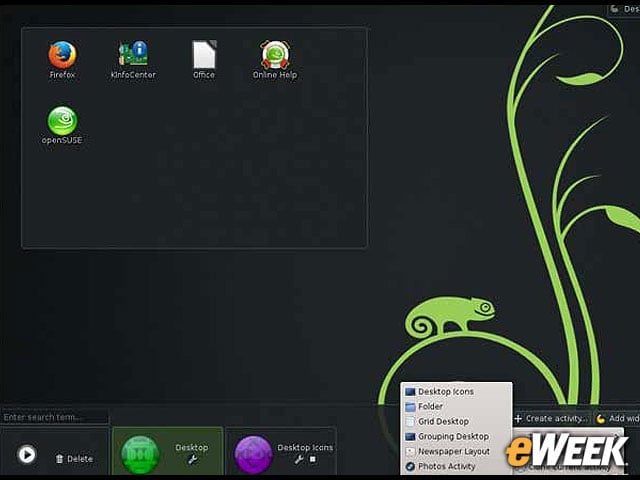The image size is (640, 480).
Task: Choose 'Folder' from the popup menu
Action: pyautogui.click(x=456, y=407)
